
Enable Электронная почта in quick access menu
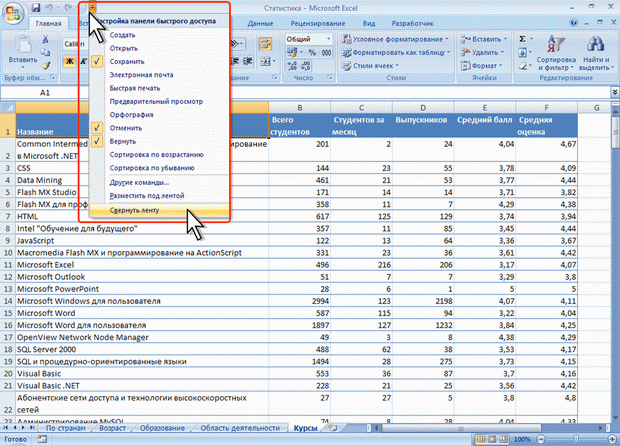tap(159, 75)
